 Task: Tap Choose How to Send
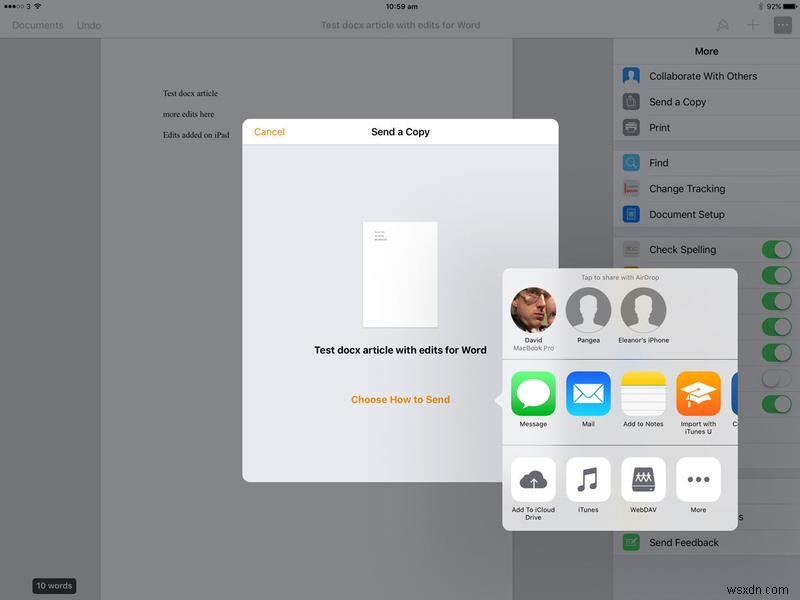tap(400, 397)
